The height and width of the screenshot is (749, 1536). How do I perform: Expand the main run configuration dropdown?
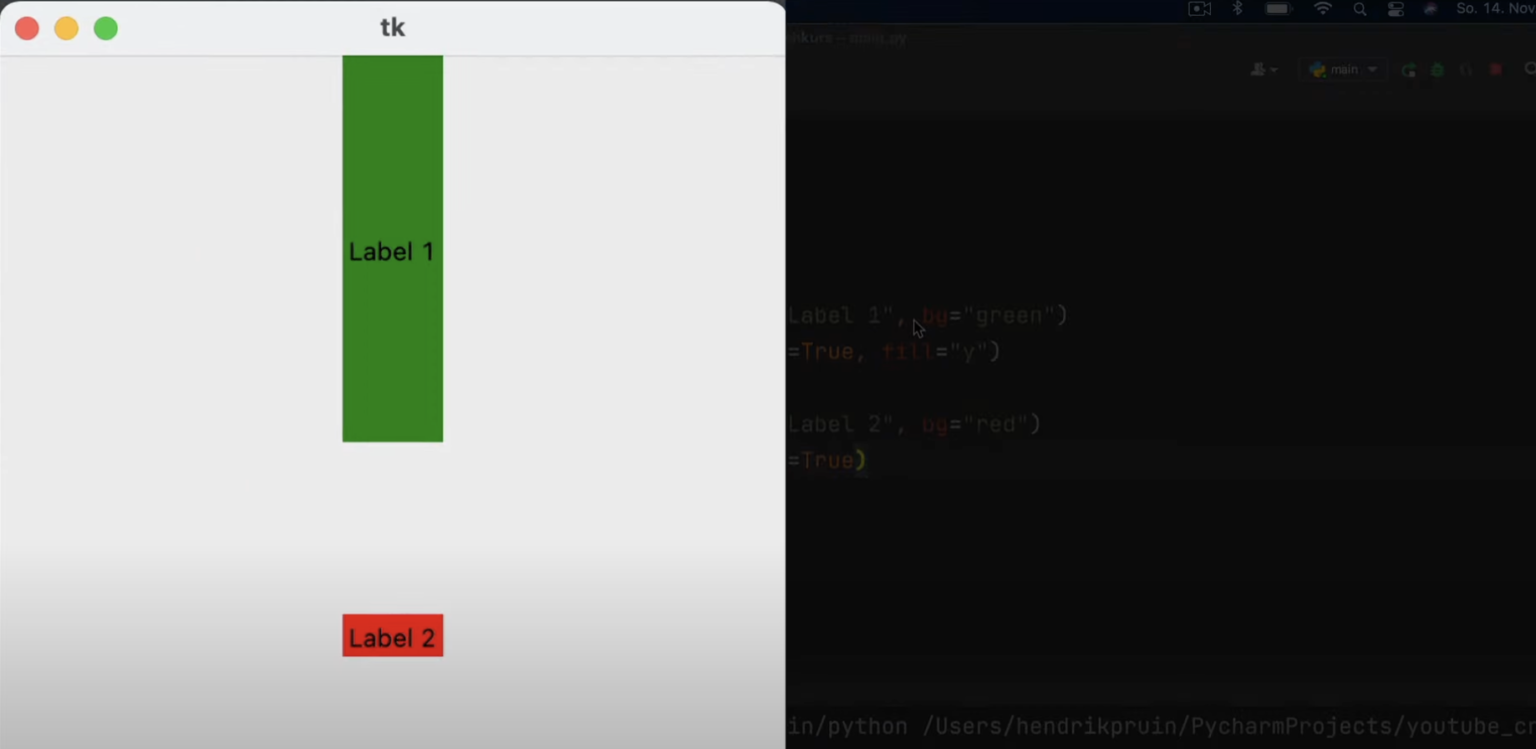(1372, 69)
